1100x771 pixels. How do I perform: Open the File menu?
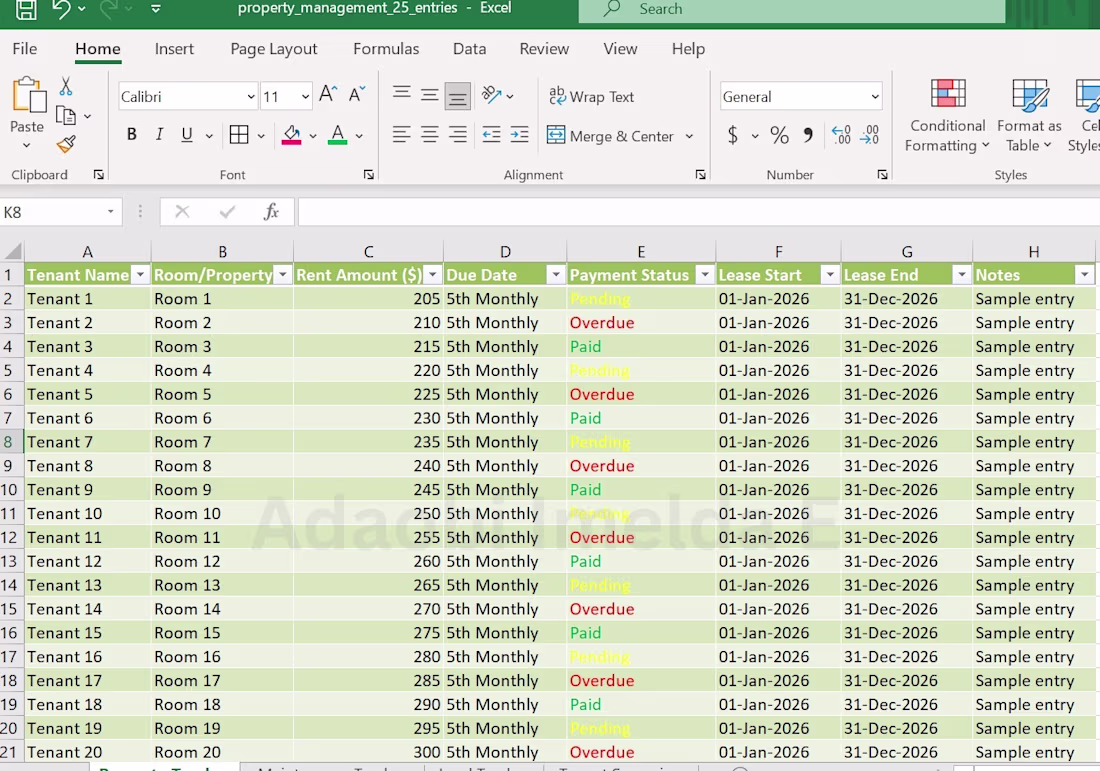25,48
